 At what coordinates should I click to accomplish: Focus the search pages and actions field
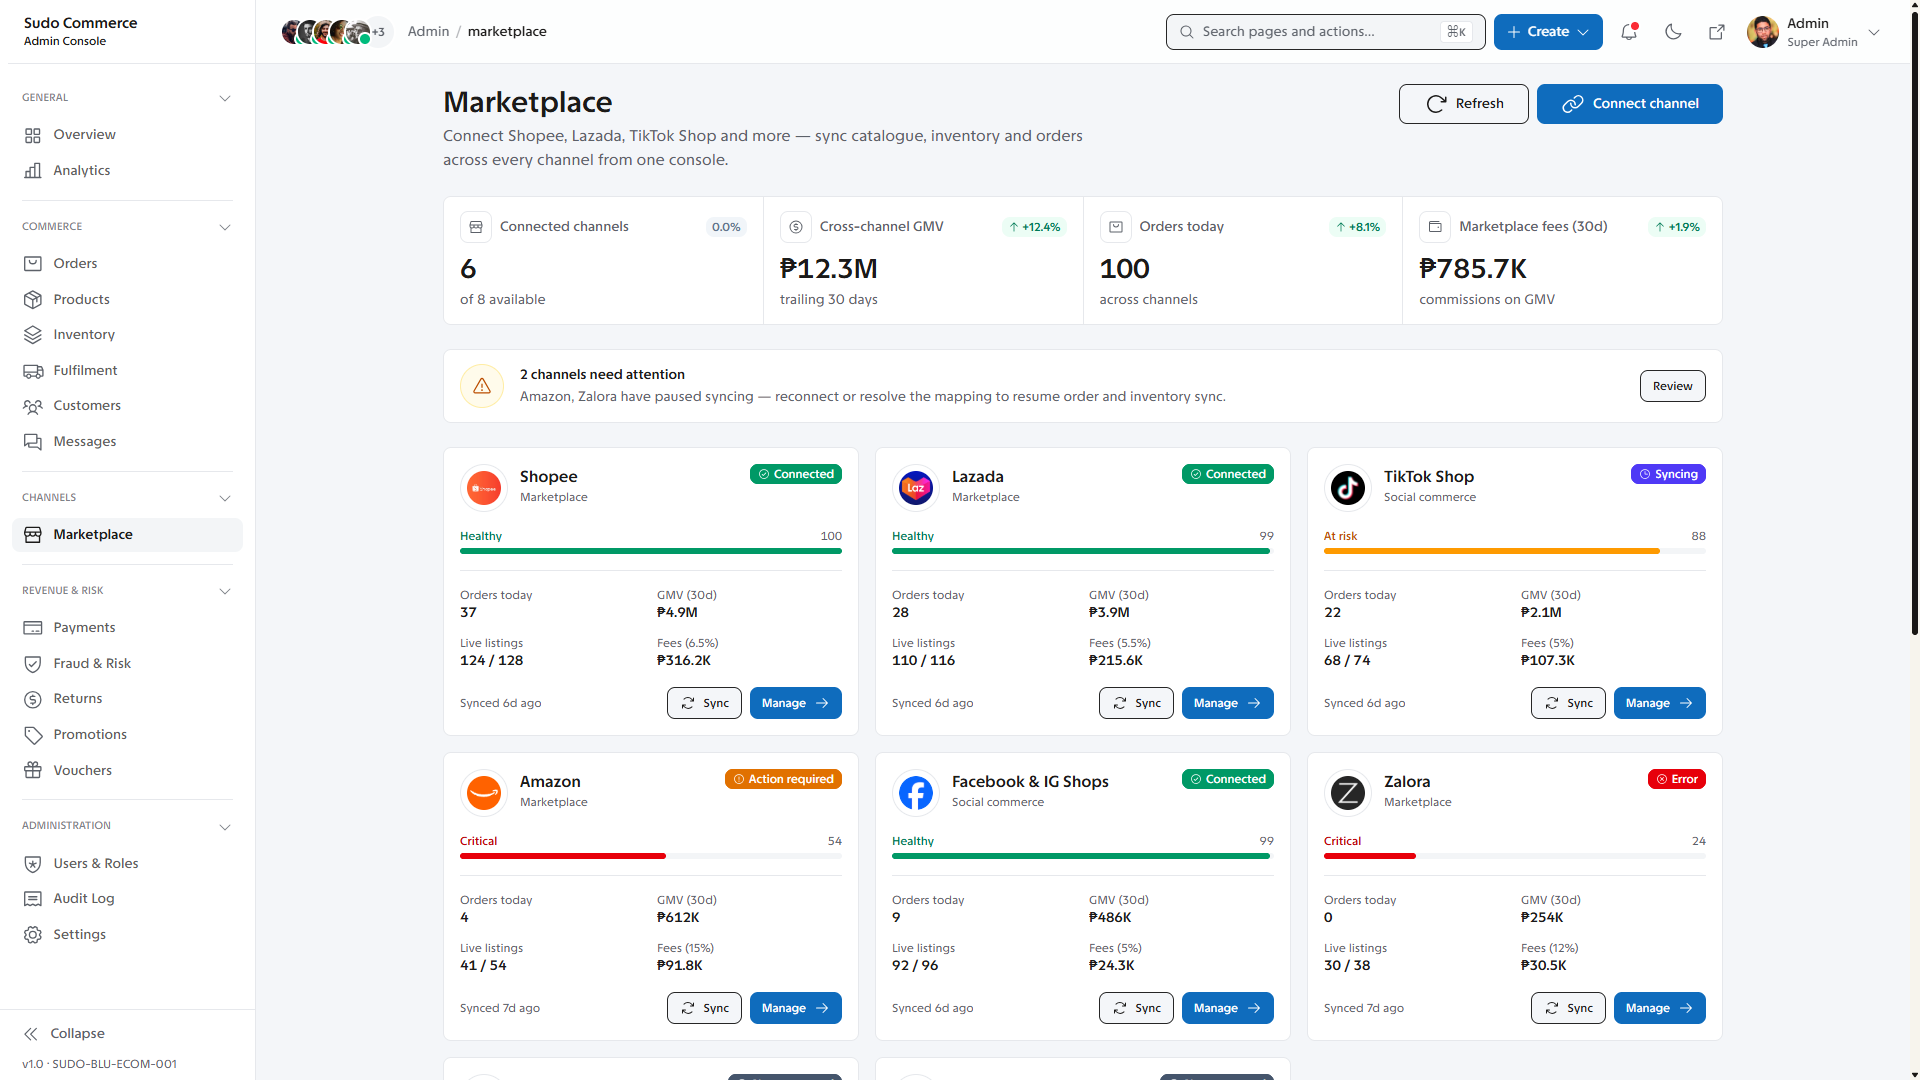pos(1325,32)
